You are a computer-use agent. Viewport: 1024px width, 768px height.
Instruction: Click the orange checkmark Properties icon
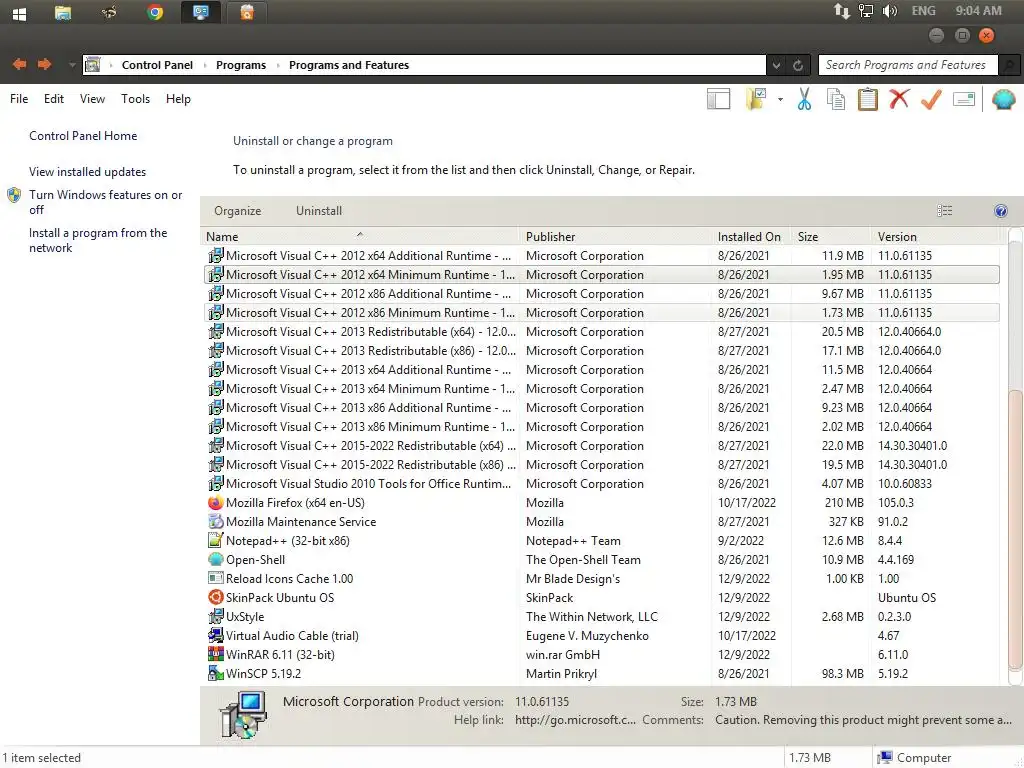click(x=931, y=99)
